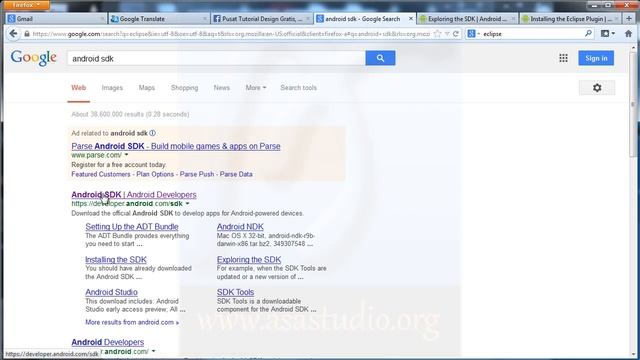
Task: Open the Firefox home page icon
Action: point(629,34)
